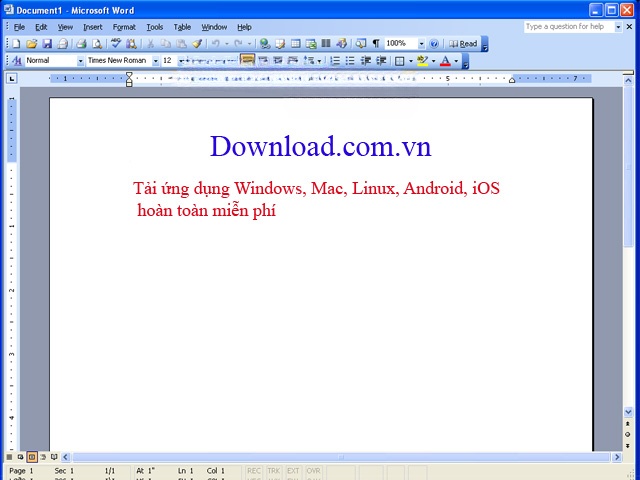
Task: Open the Edit menu
Action: pyautogui.click(x=41, y=27)
